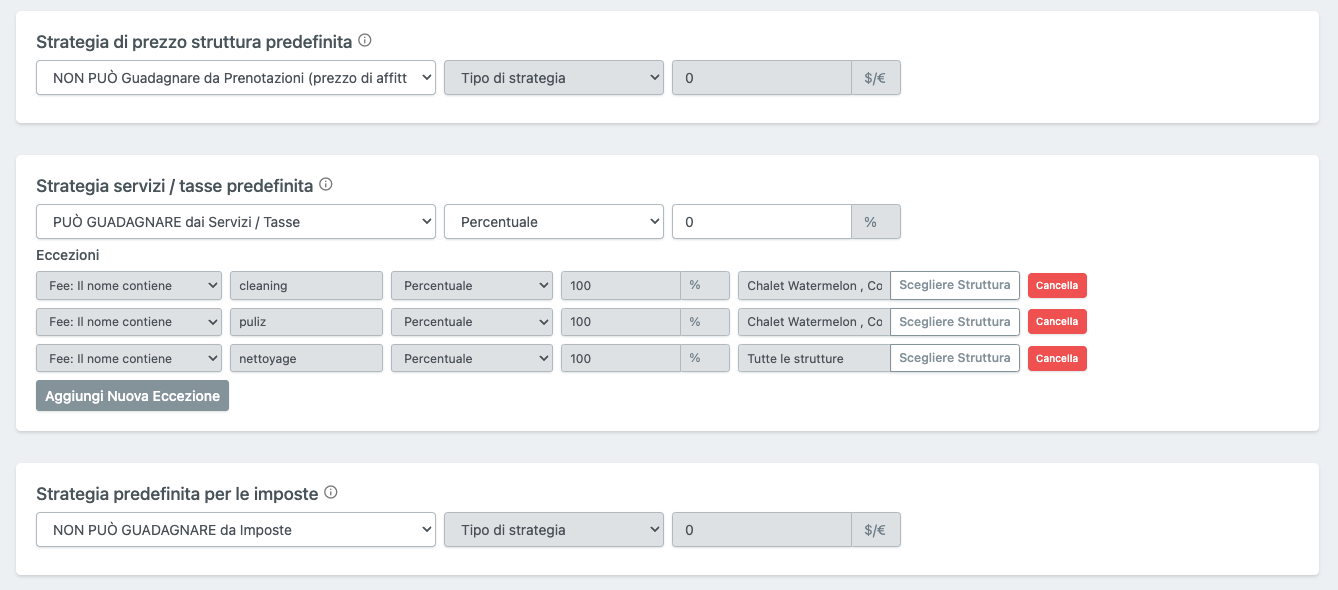This screenshot has height=590, width=1338.
Task: Open the NON PUÒ GUADAGNARE da Imposte dropdown
Action: click(236, 530)
